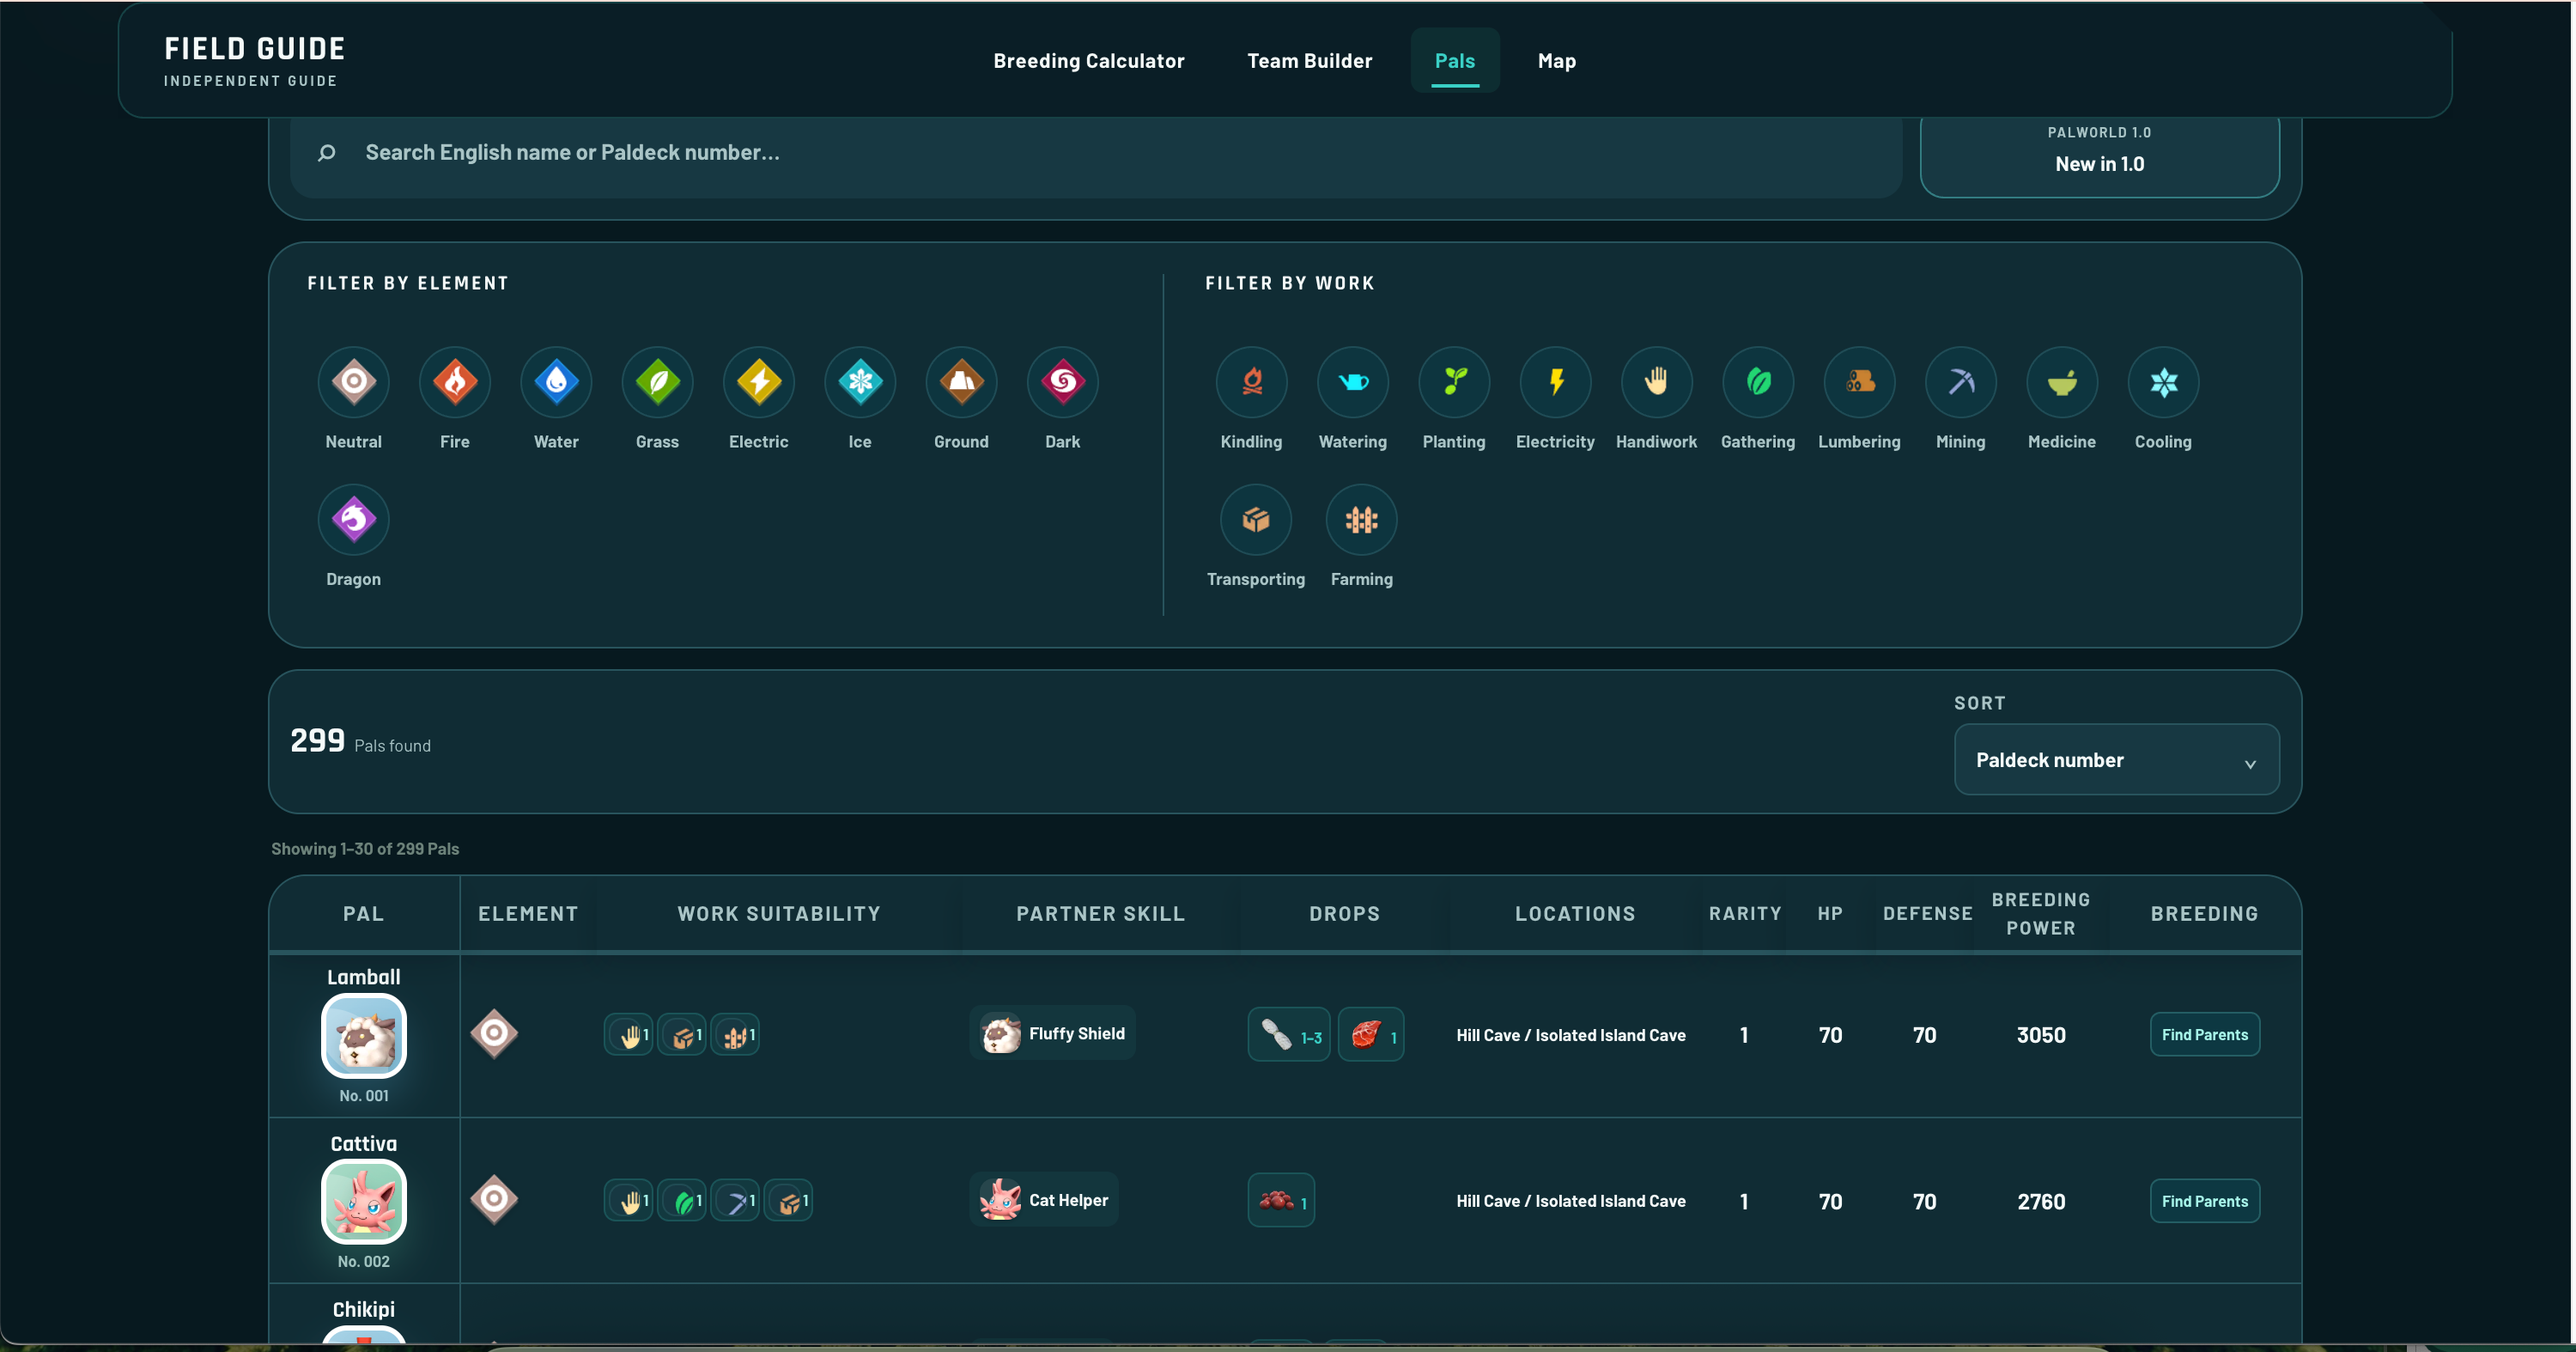Click Cattiva's red berries drop item
This screenshot has height=1352, width=2576.
click(1281, 1200)
